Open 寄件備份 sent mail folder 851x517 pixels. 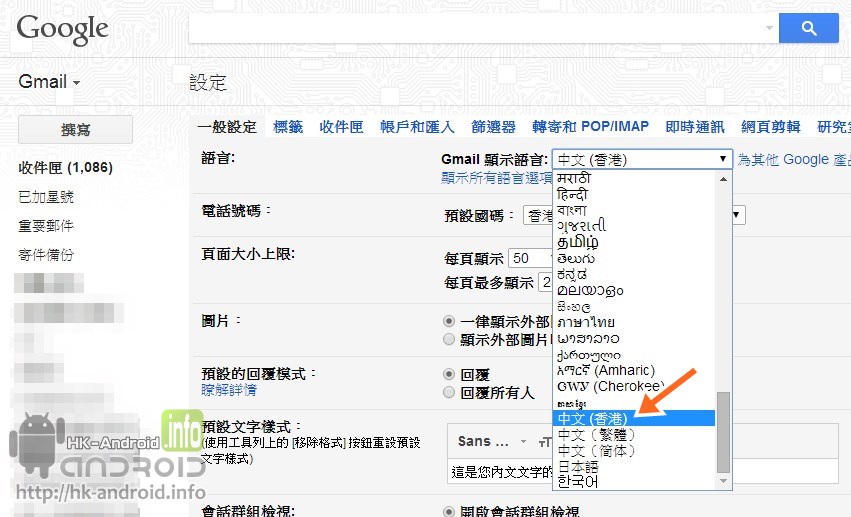(46, 255)
